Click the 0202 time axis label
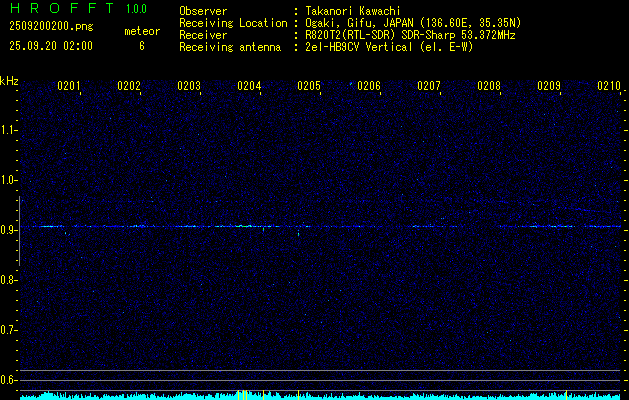 click(x=129, y=86)
